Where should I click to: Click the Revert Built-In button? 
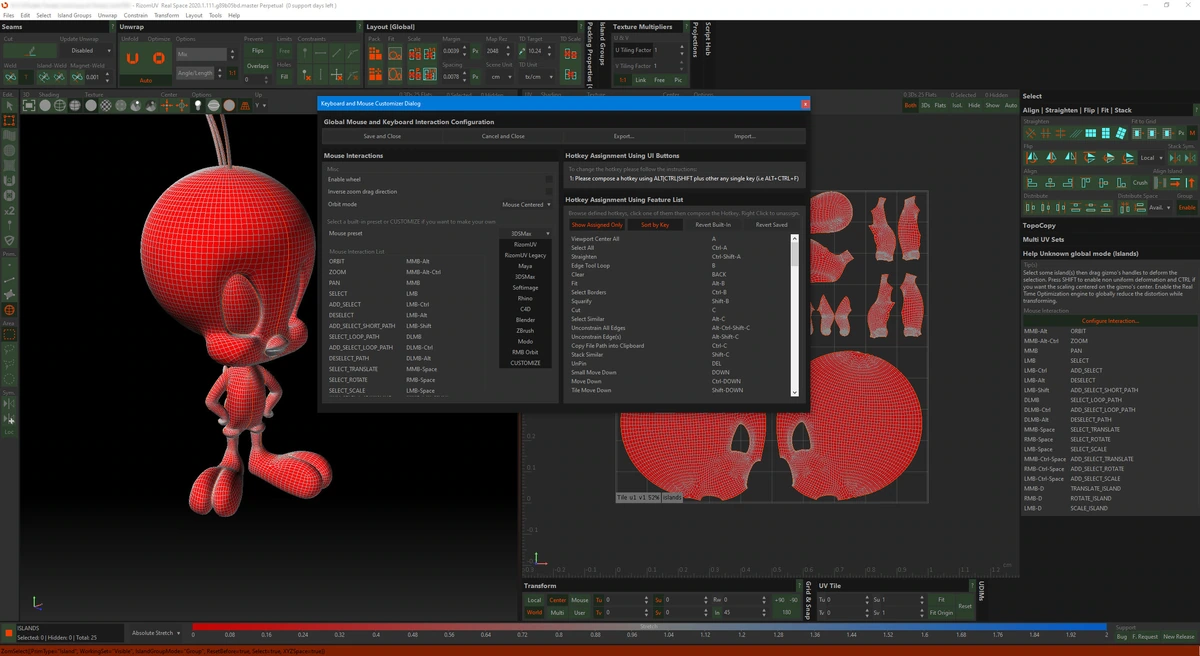(713, 225)
